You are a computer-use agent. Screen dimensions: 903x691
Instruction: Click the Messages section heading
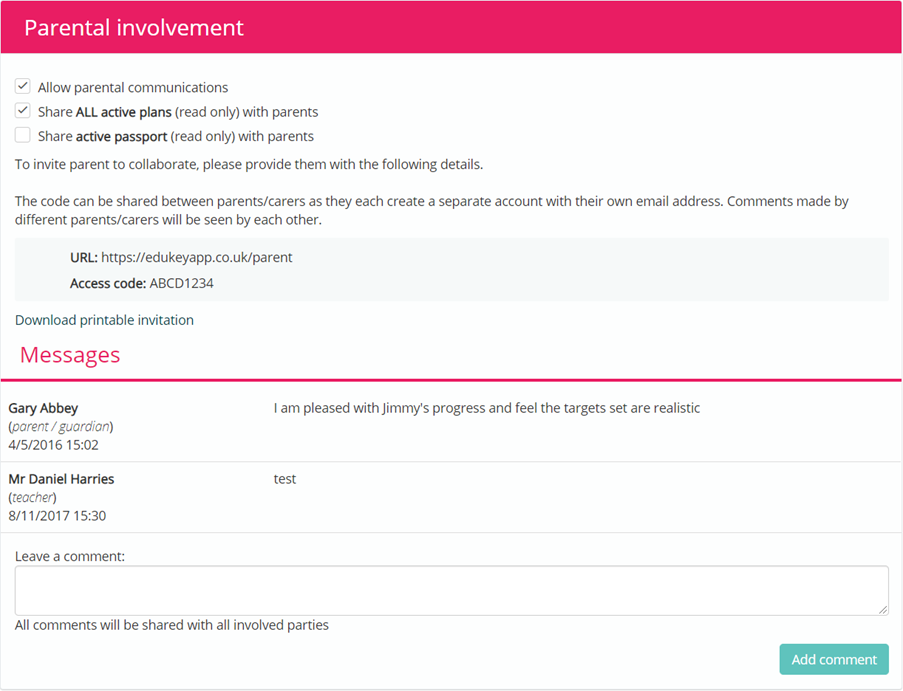coord(70,354)
